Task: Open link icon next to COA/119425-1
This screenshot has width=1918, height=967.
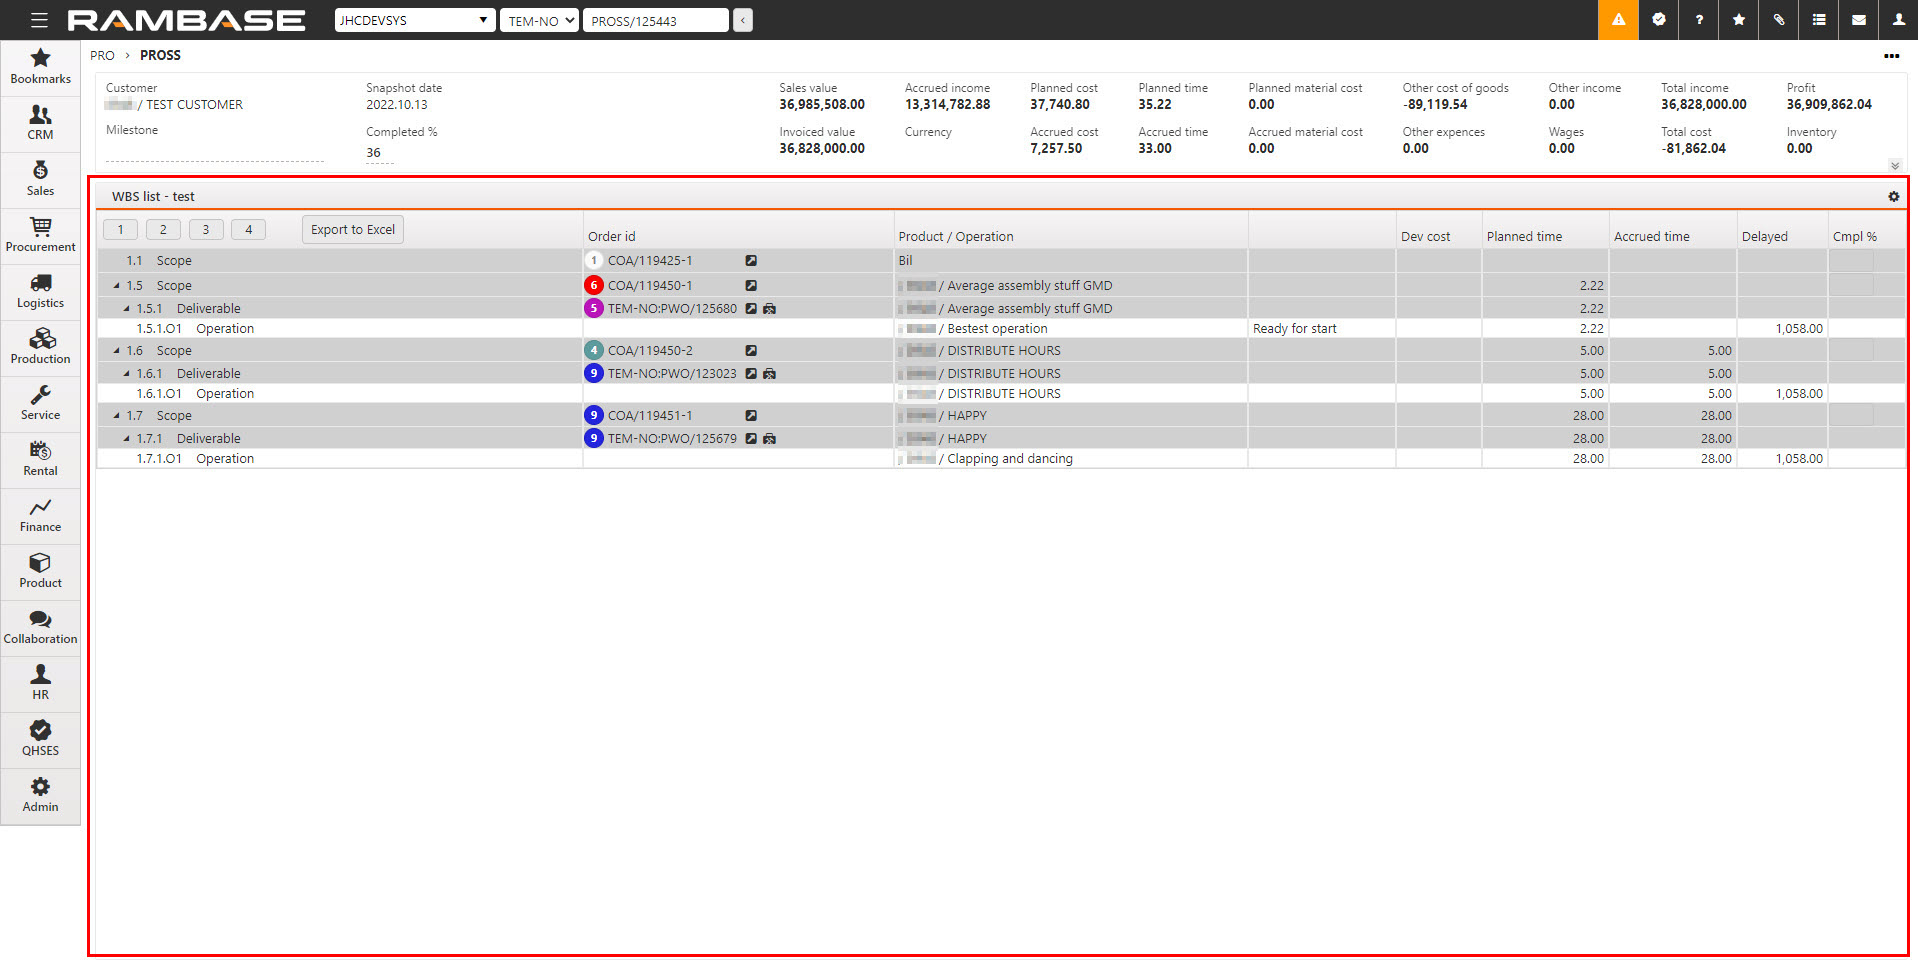Action: 751,261
